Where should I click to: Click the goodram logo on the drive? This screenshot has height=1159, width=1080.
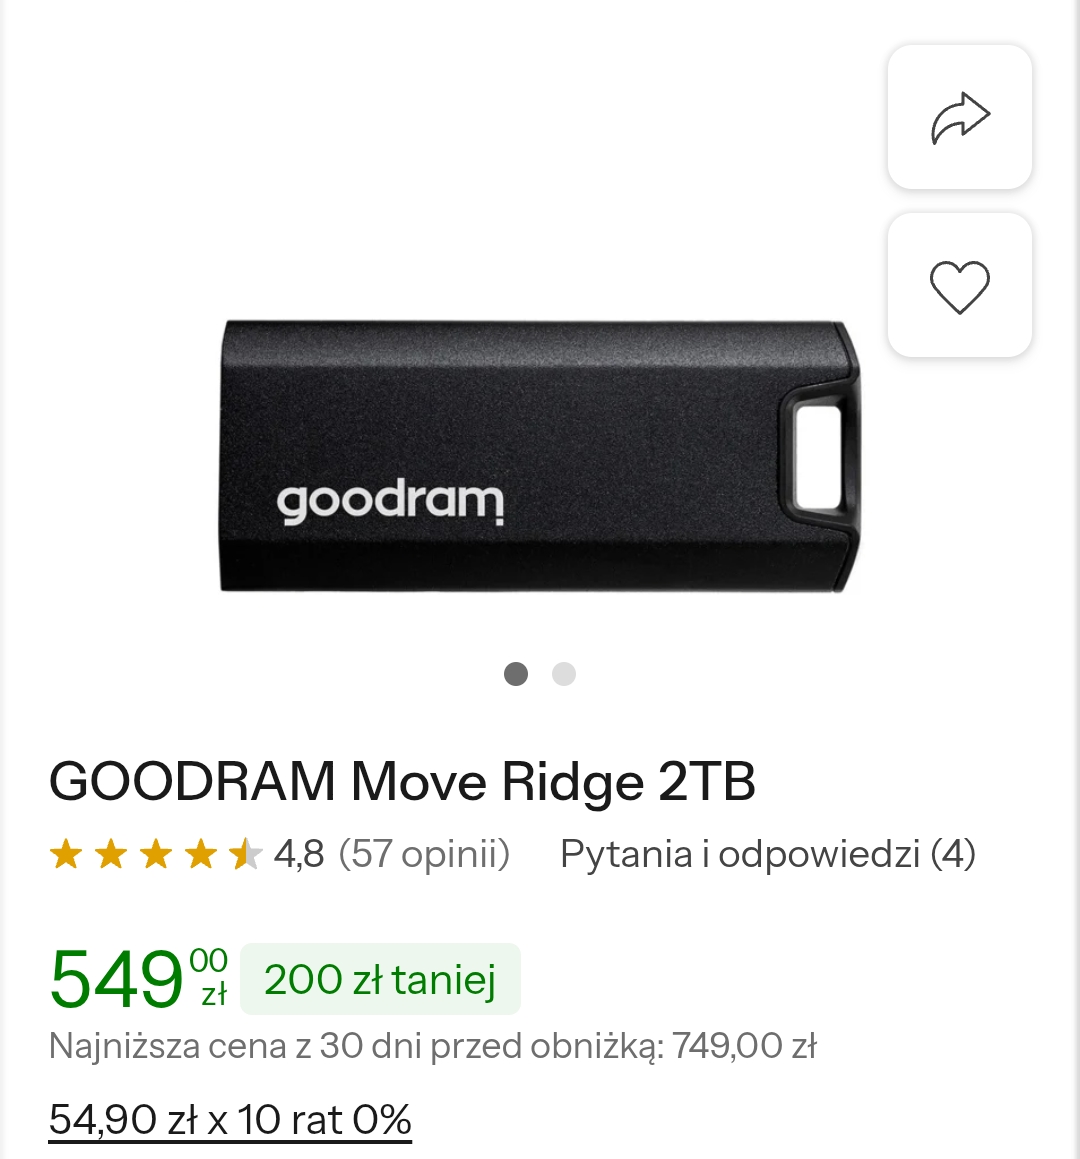point(390,502)
